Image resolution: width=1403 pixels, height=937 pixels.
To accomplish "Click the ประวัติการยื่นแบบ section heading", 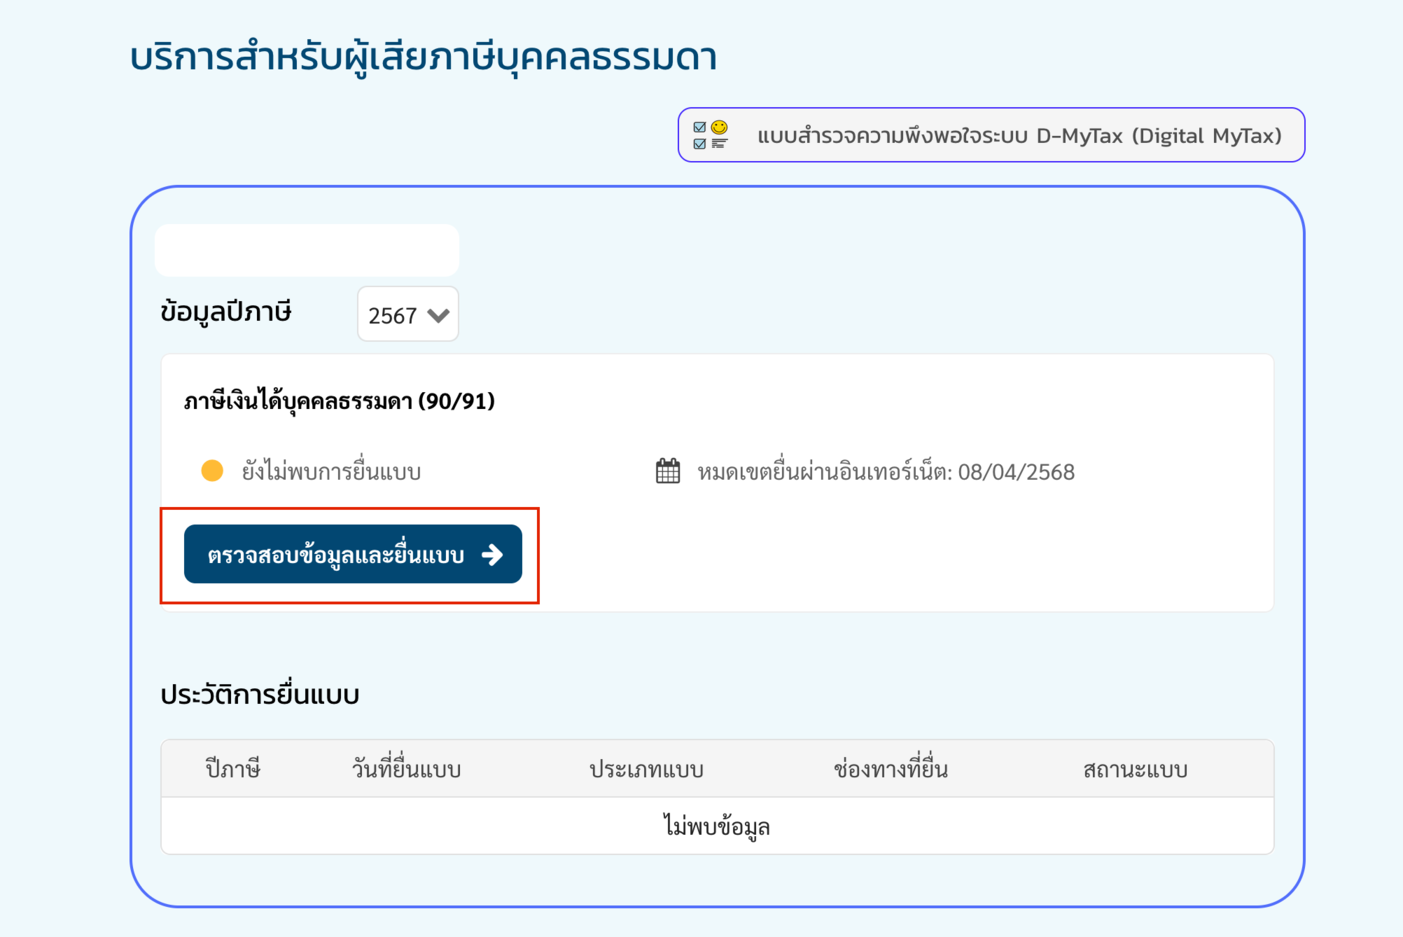I will point(260,694).
